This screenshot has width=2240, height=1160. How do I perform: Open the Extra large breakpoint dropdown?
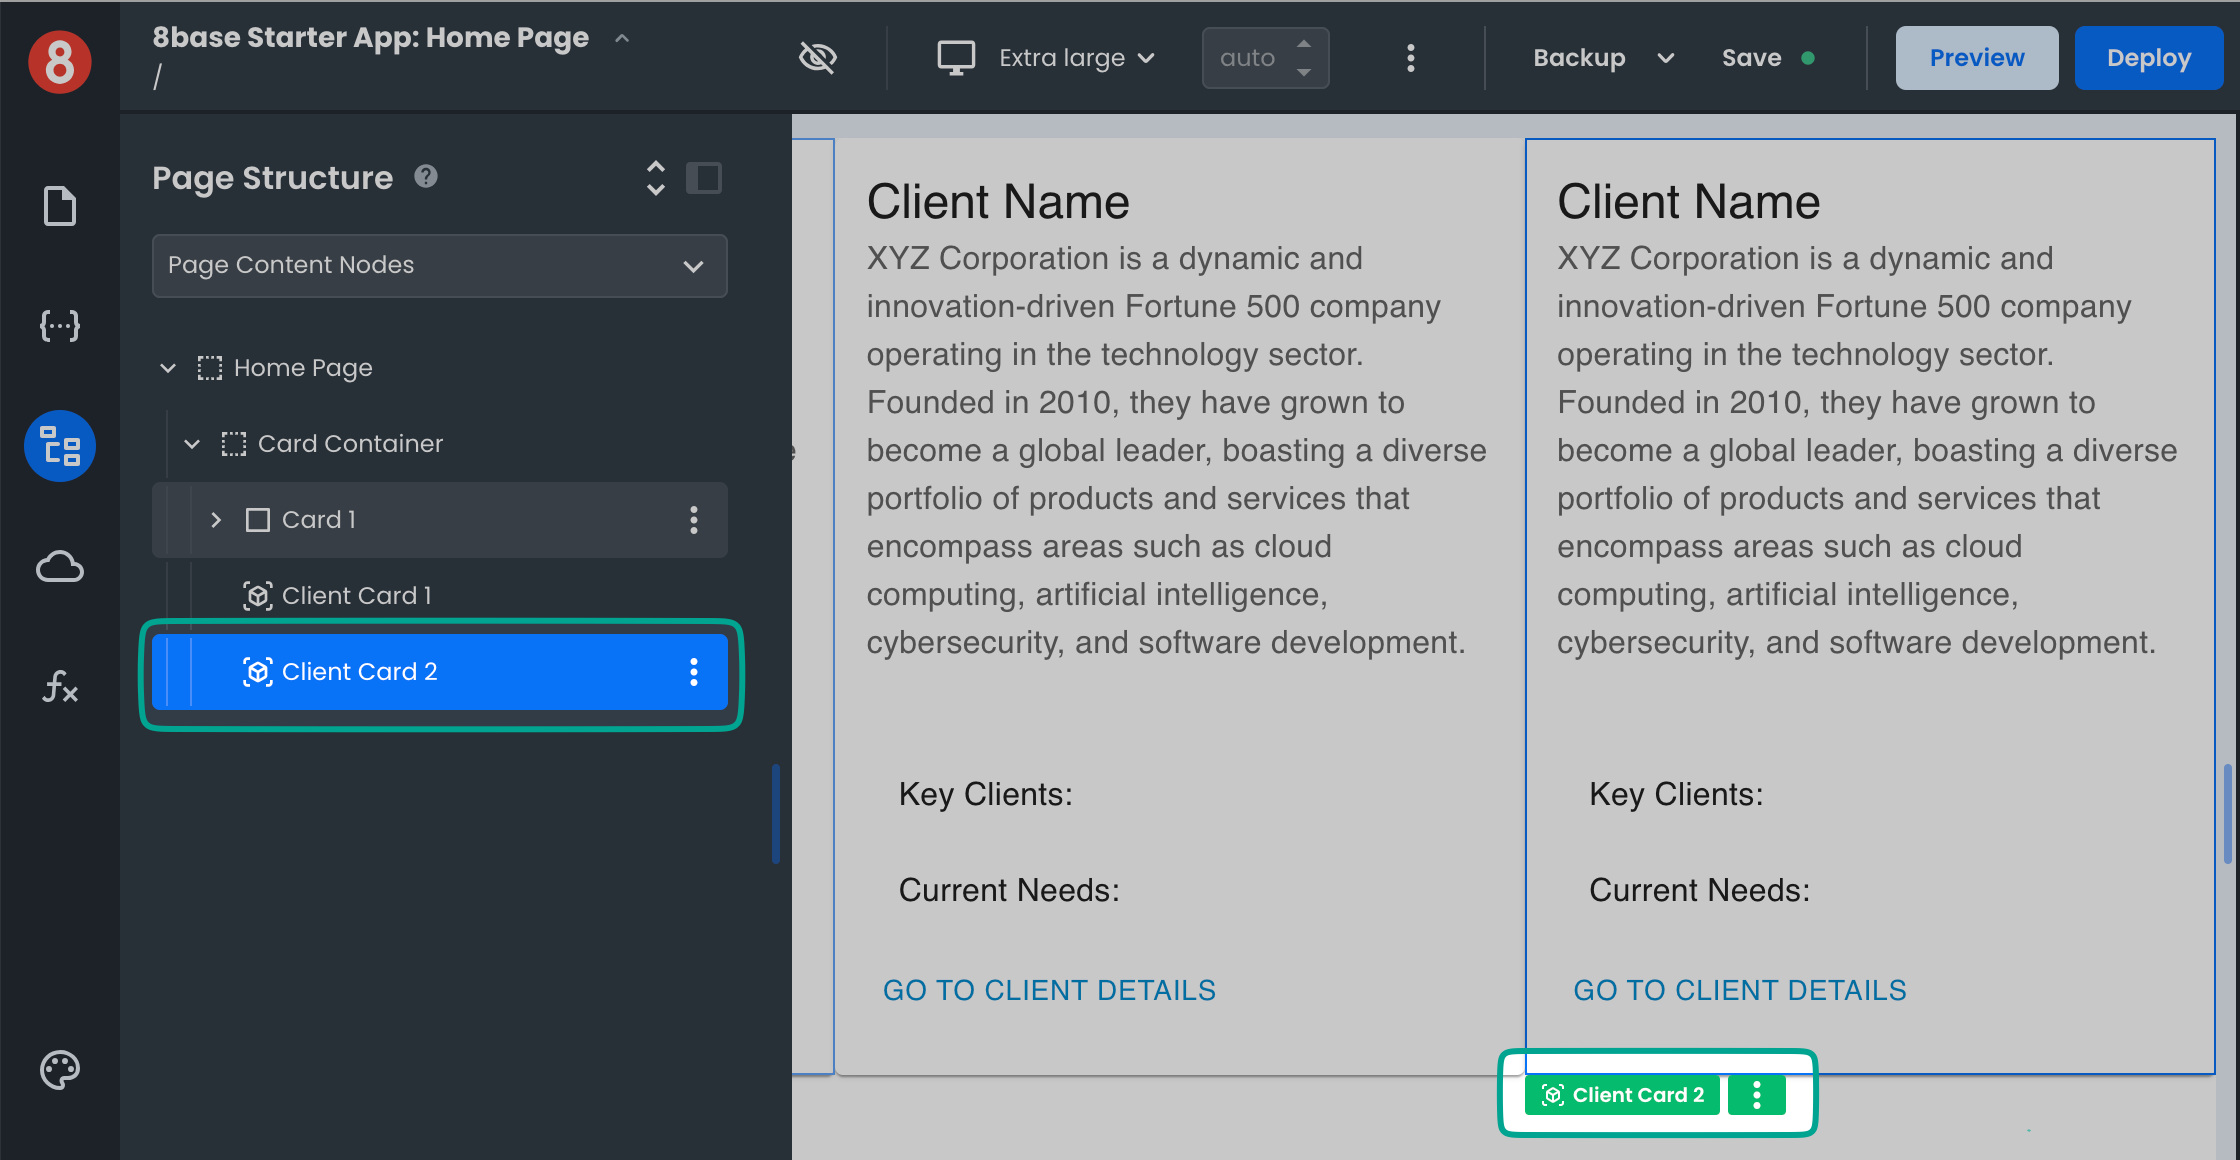tap(1047, 58)
